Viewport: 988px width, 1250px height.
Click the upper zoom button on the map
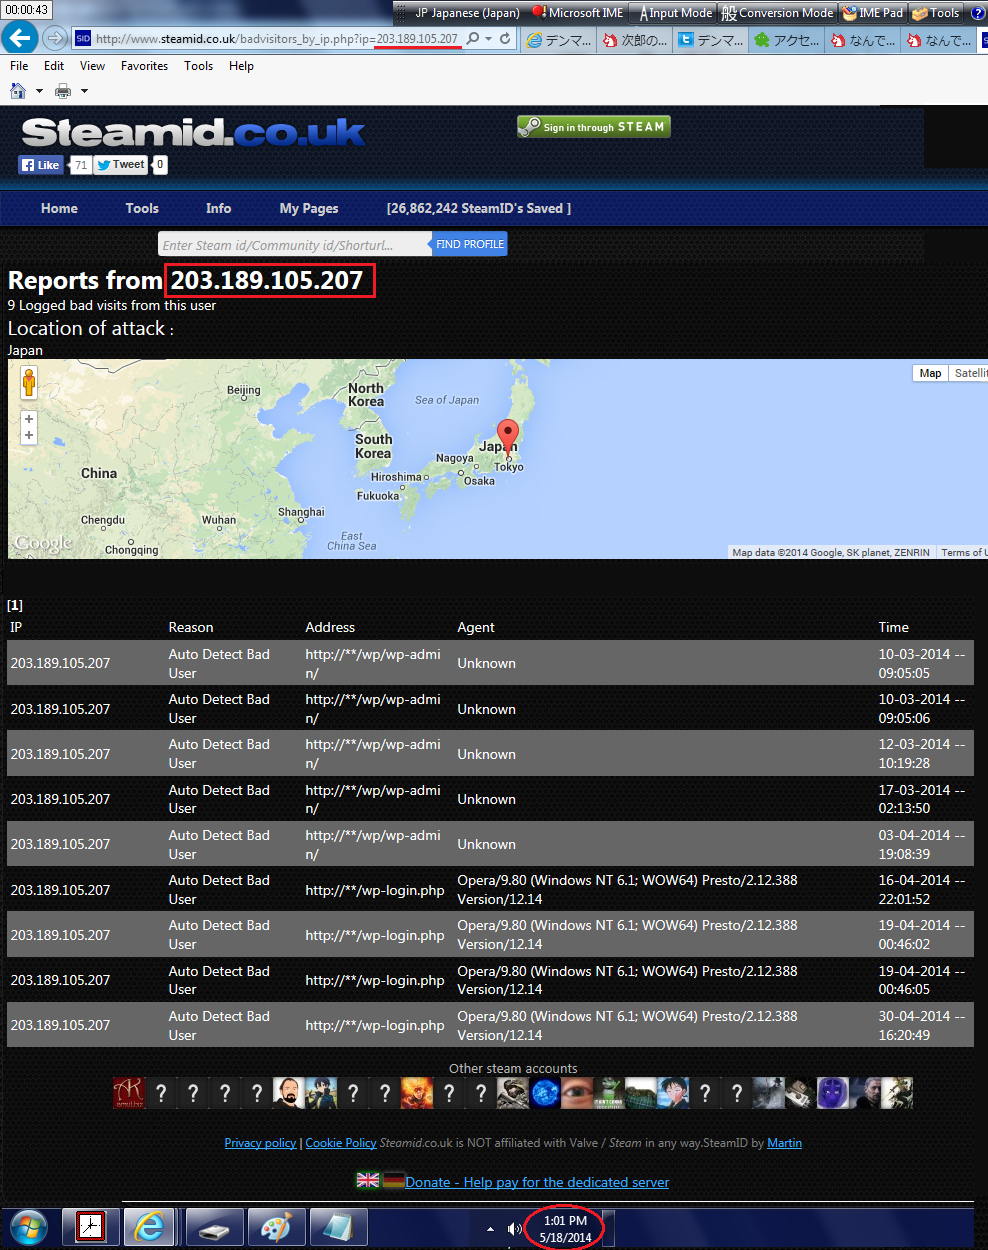(29, 419)
